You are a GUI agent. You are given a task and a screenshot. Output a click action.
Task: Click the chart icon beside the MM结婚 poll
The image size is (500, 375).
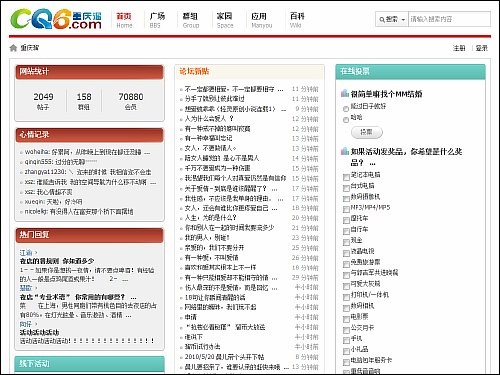tap(345, 93)
